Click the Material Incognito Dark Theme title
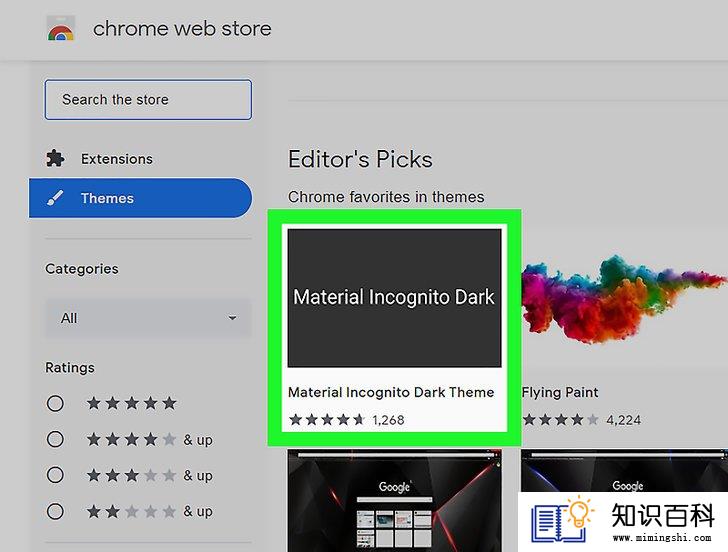The image size is (728, 552). click(x=391, y=392)
